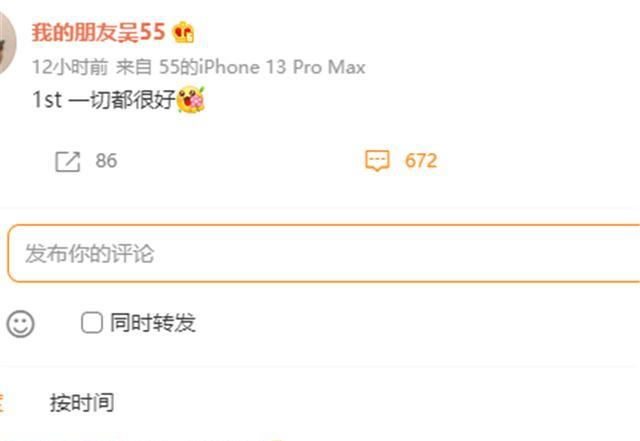Click the 同时转发 label text

tap(153, 323)
